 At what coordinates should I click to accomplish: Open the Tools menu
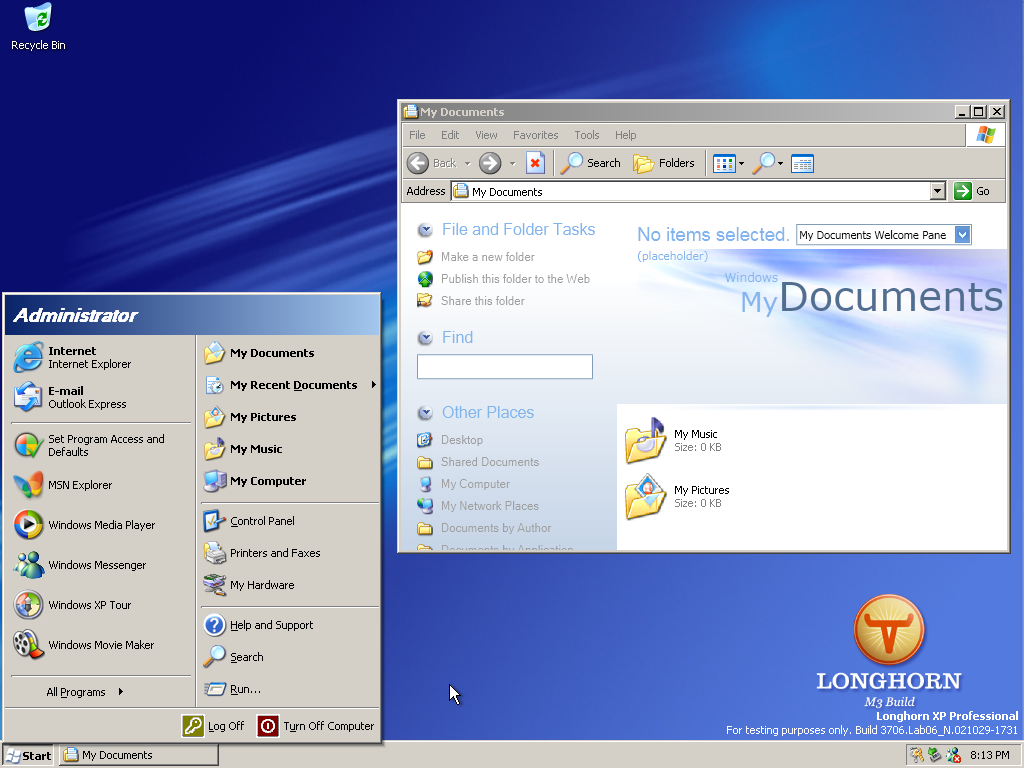click(586, 135)
